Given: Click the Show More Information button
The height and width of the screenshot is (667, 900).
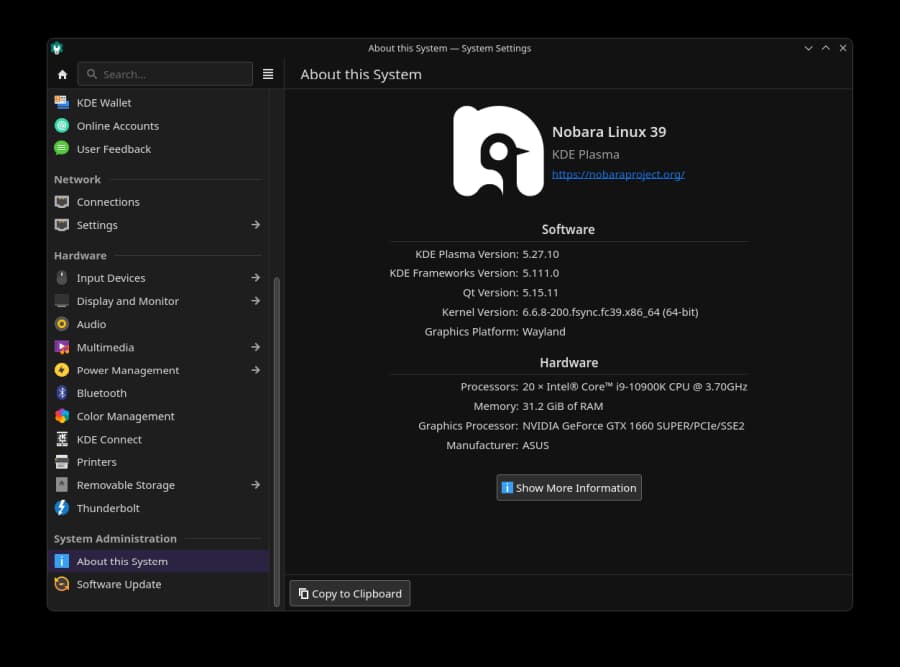Looking at the screenshot, I should (569, 488).
